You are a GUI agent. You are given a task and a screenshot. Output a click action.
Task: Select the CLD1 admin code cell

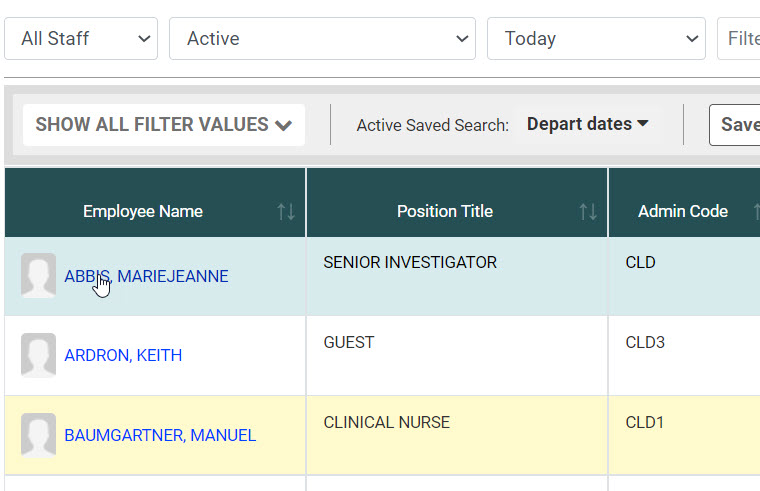[645, 423]
